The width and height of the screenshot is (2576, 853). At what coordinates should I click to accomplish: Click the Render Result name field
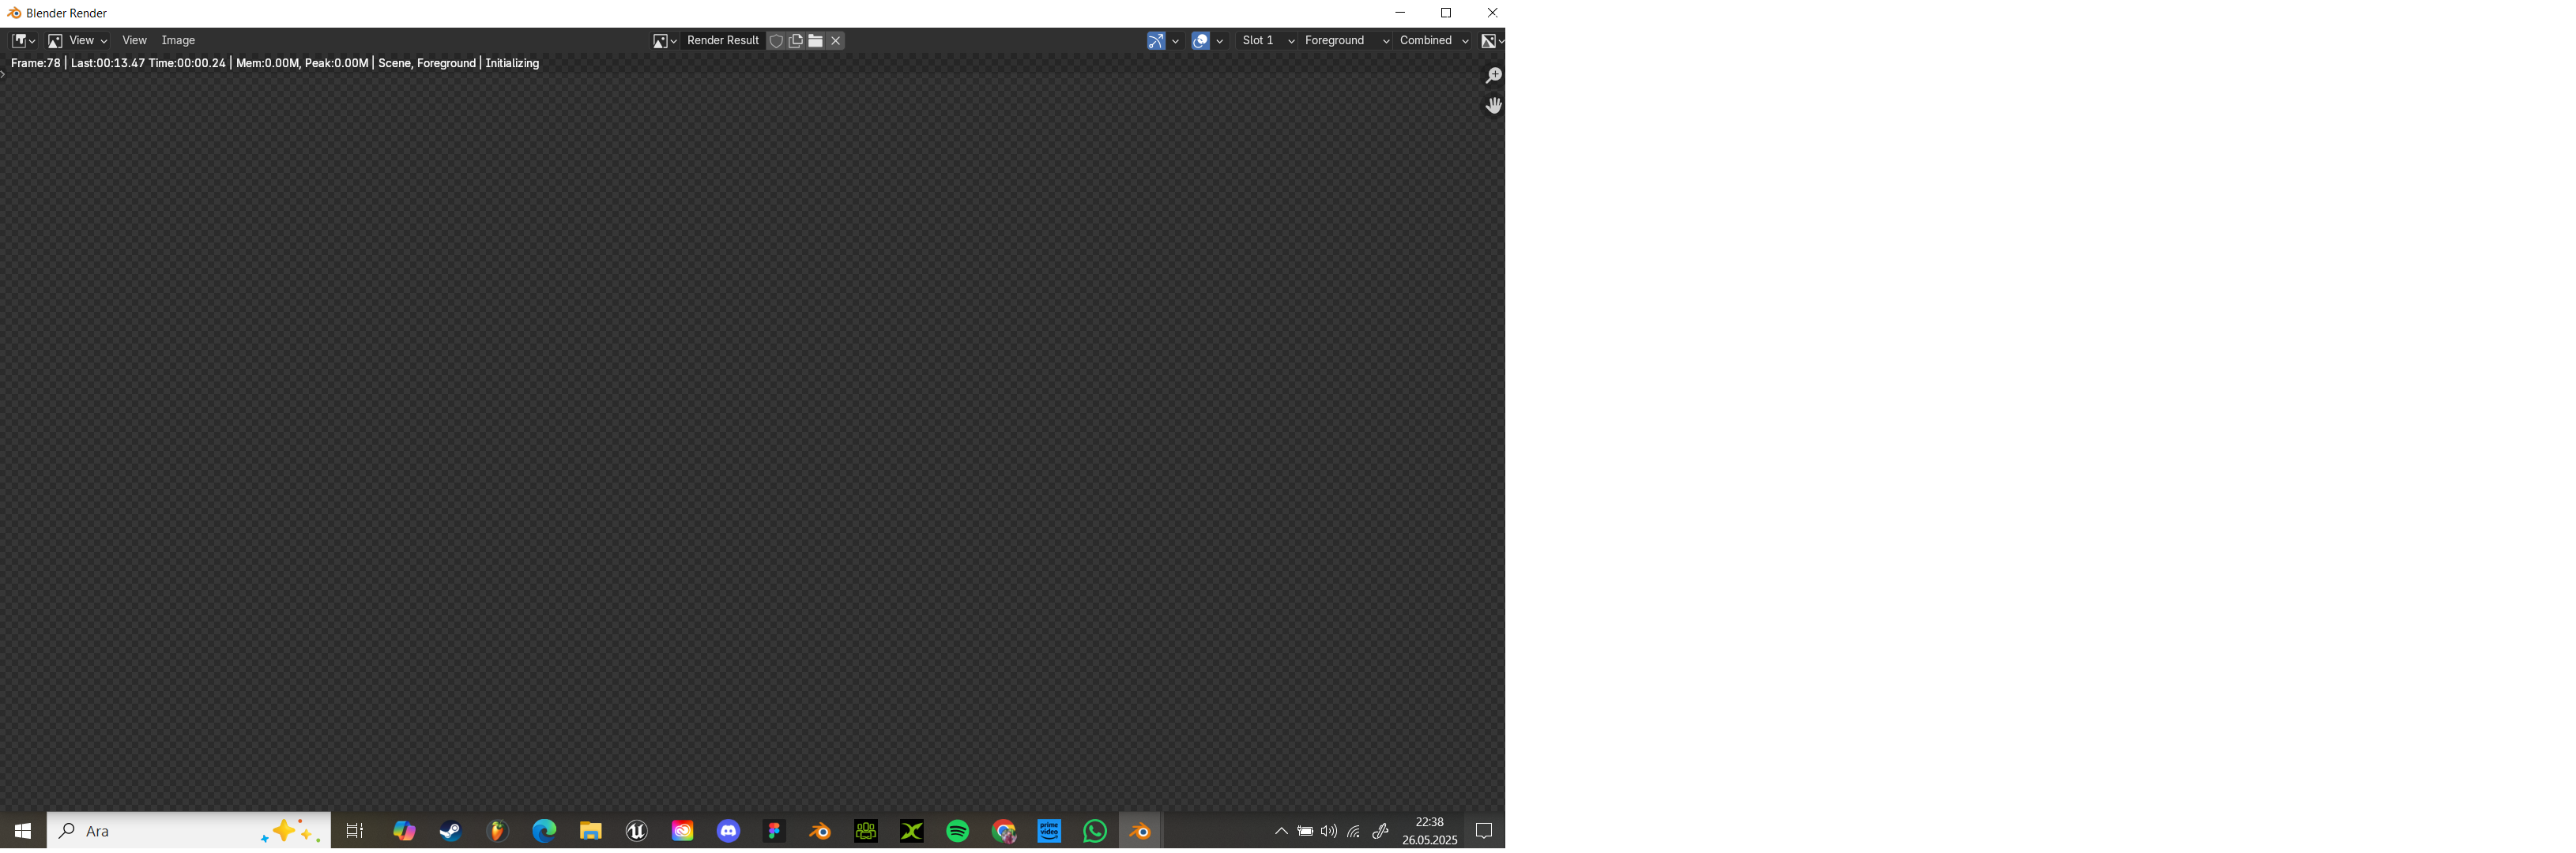click(722, 41)
